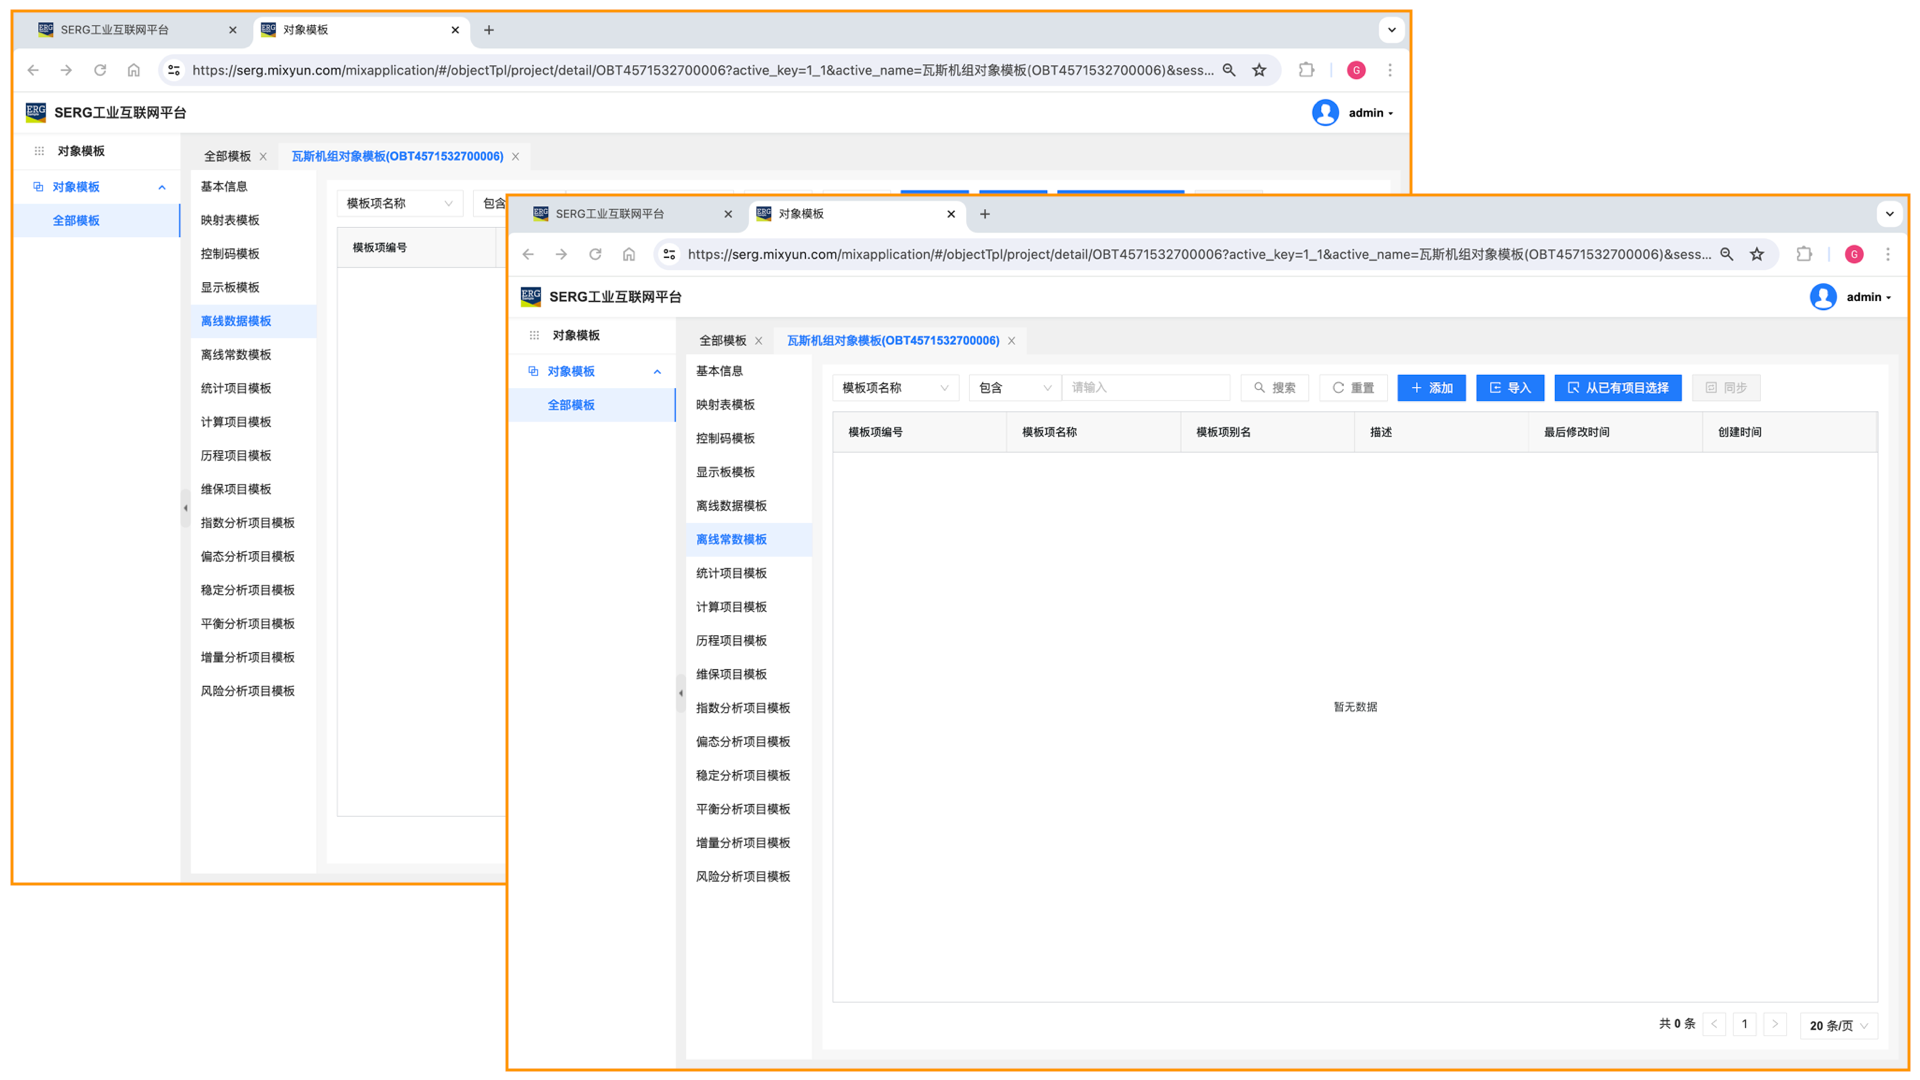Open the extensions puzzle icon in front browser
Image resolution: width=1920 pixels, height=1080 pixels.
(x=1804, y=254)
